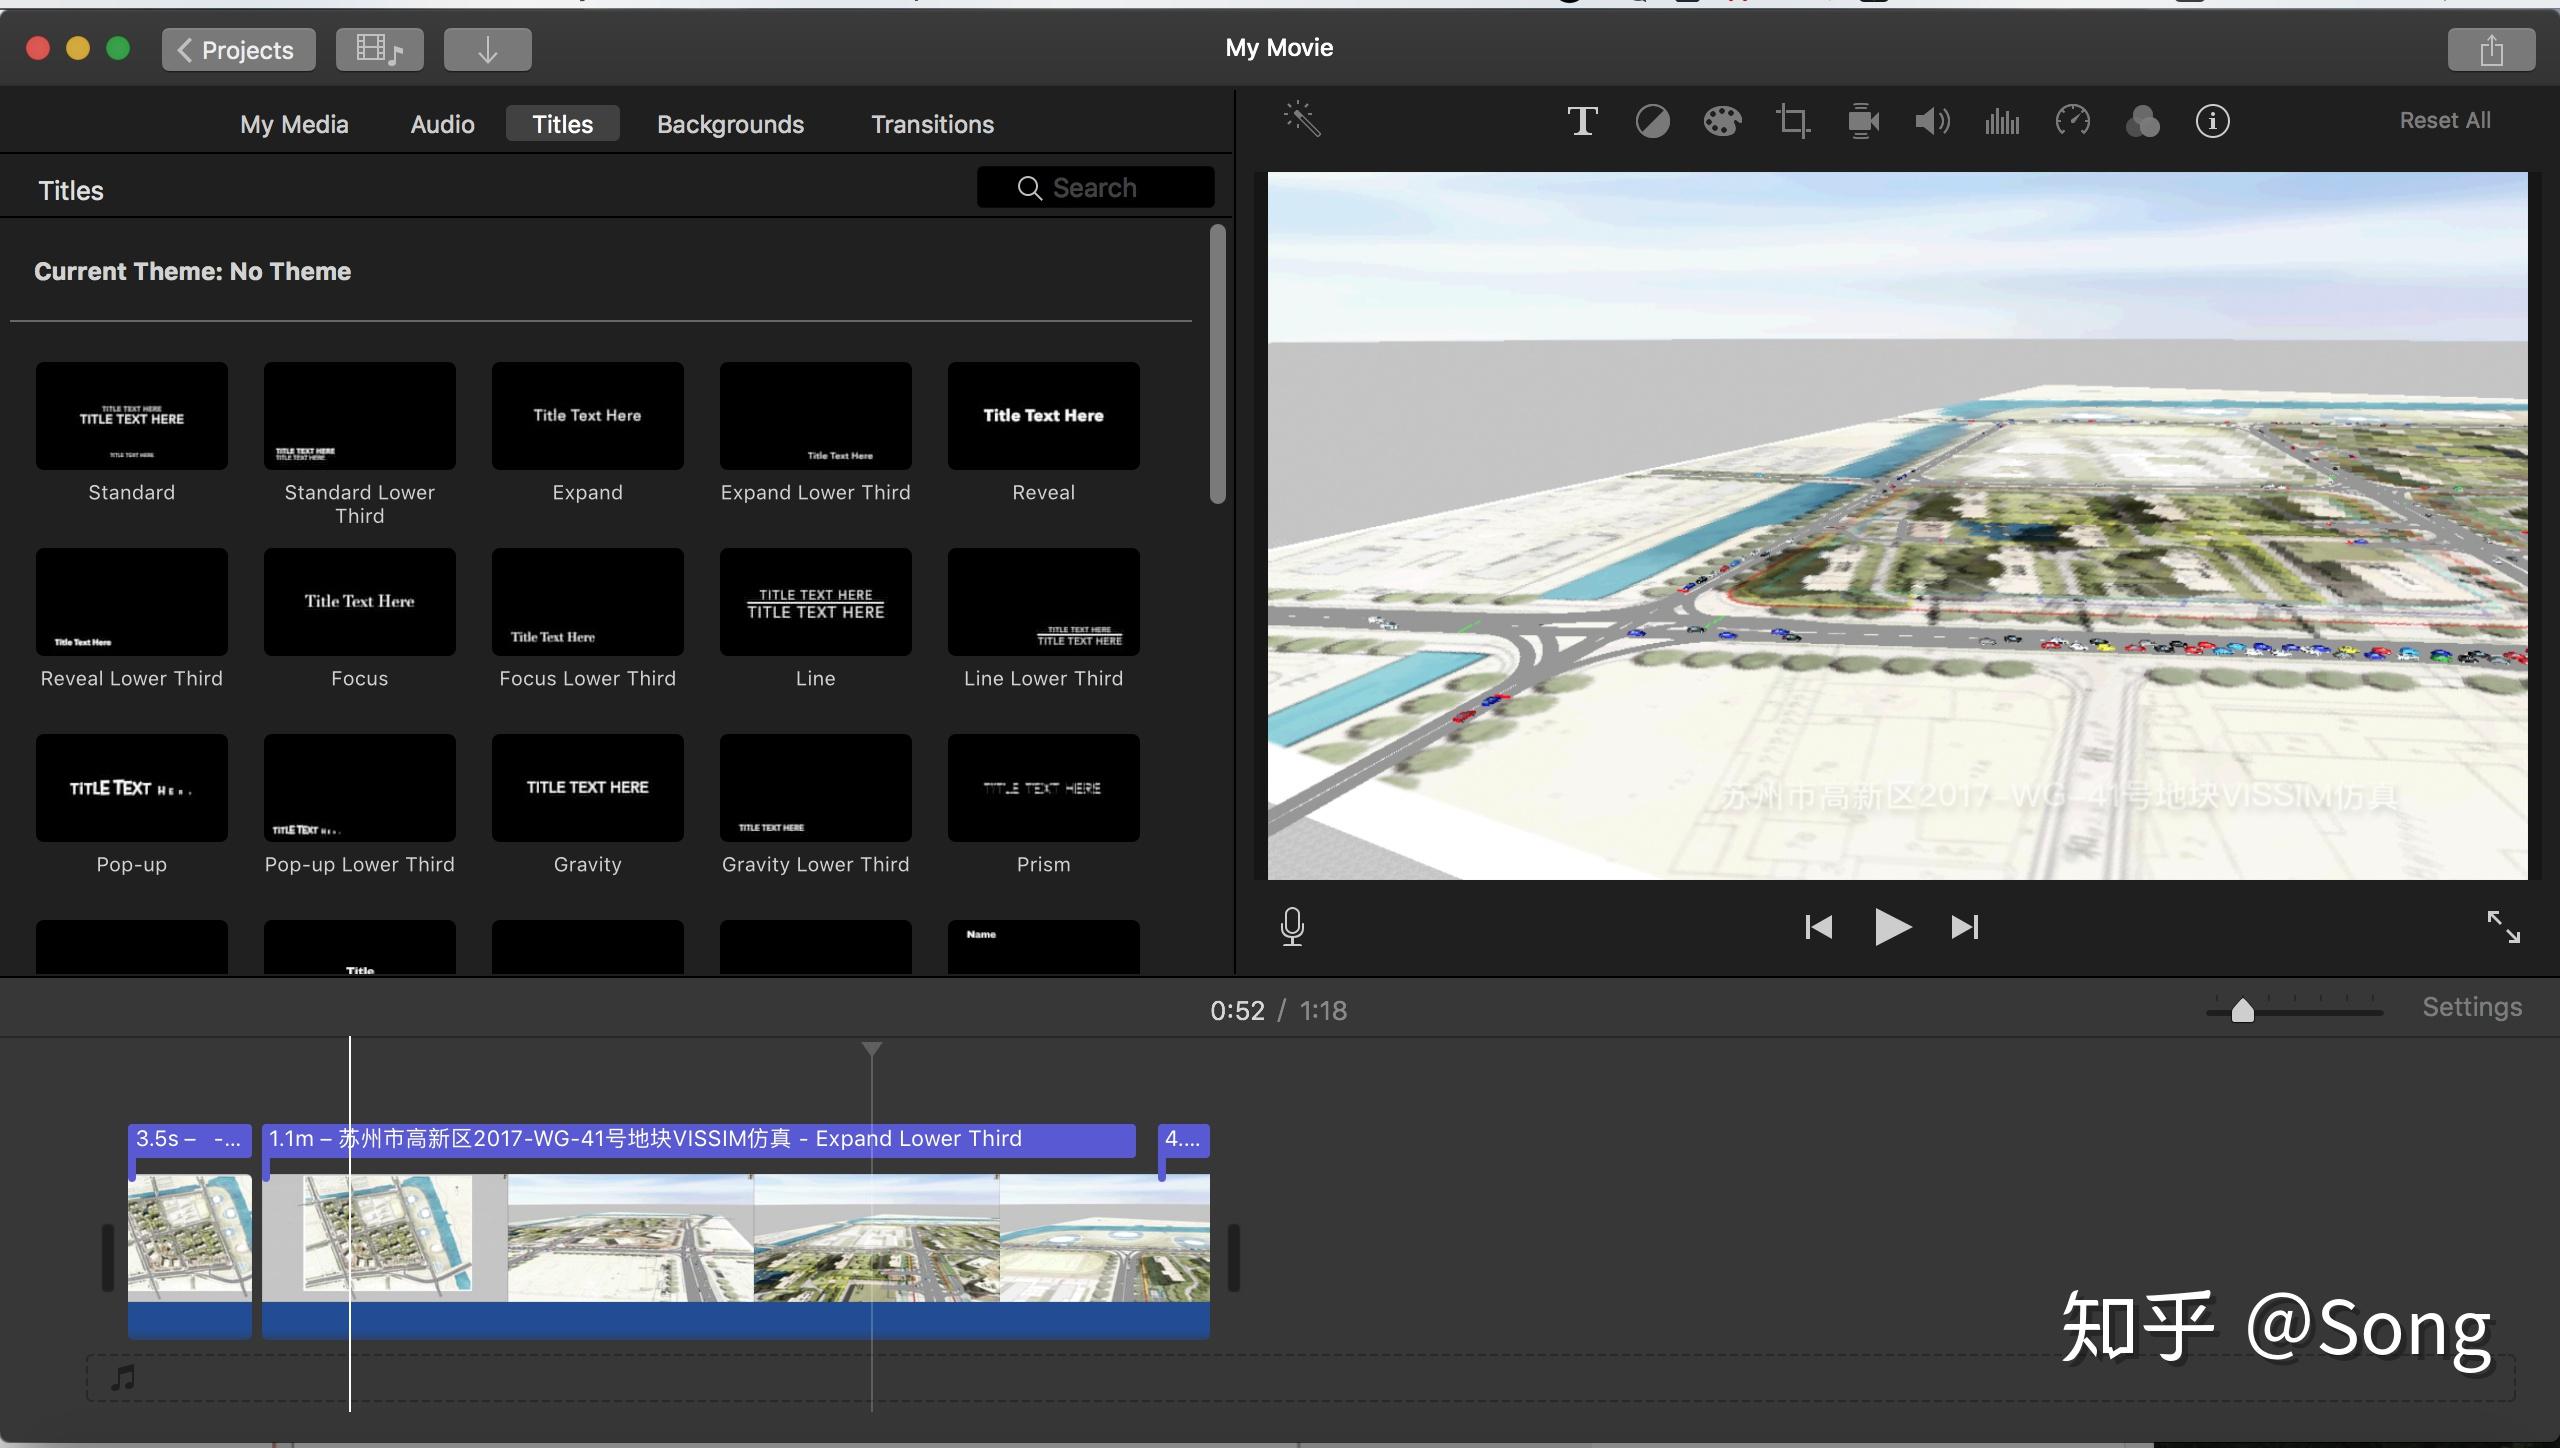Open the timeline Settings dropdown
The height and width of the screenshot is (1448, 2560).
coord(2471,1008)
